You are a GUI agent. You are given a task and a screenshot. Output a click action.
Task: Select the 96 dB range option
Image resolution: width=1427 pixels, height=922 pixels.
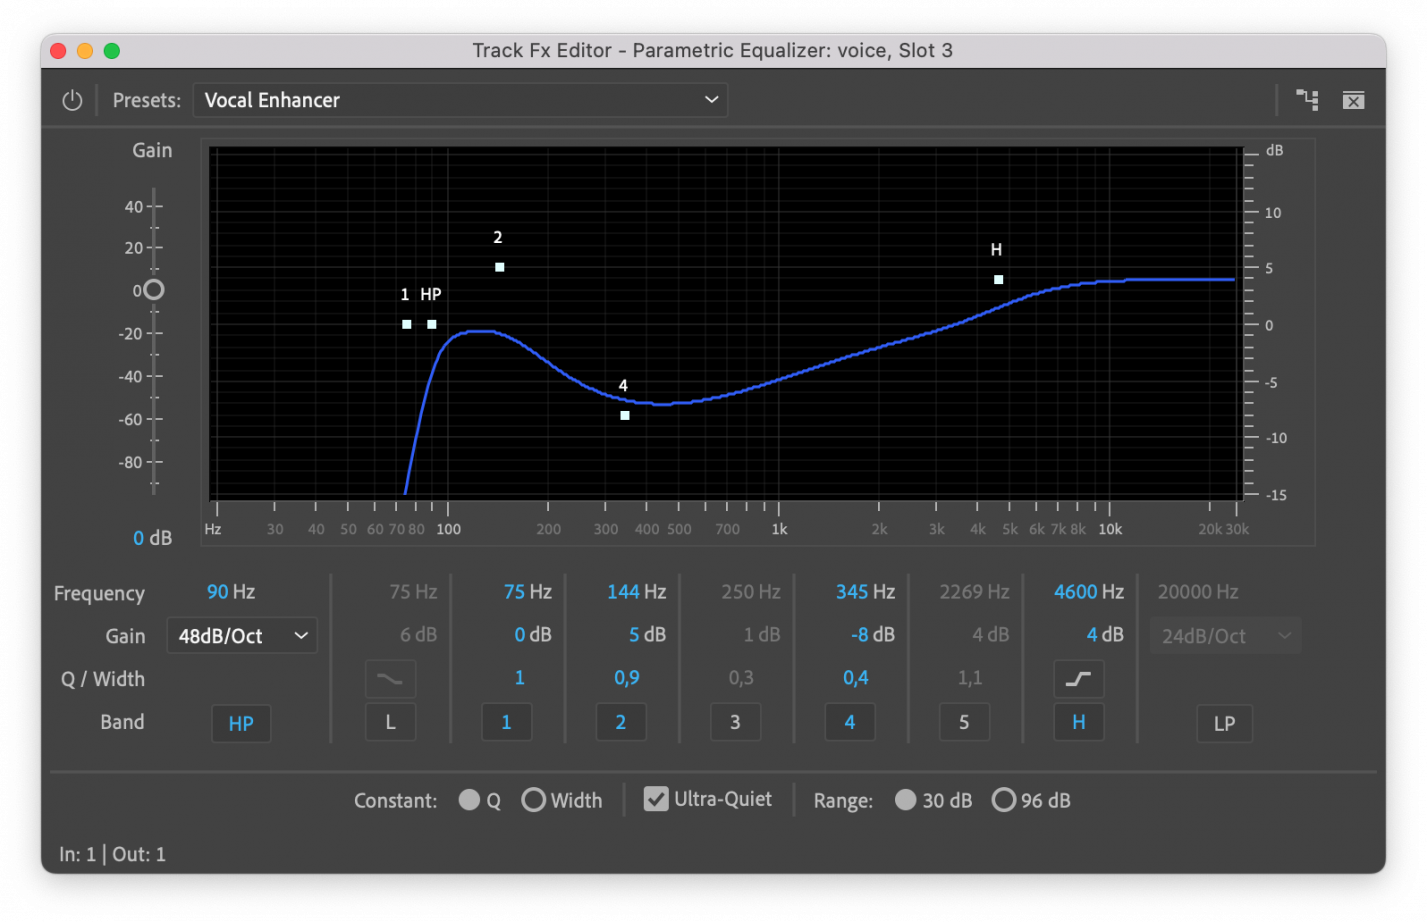(1004, 800)
